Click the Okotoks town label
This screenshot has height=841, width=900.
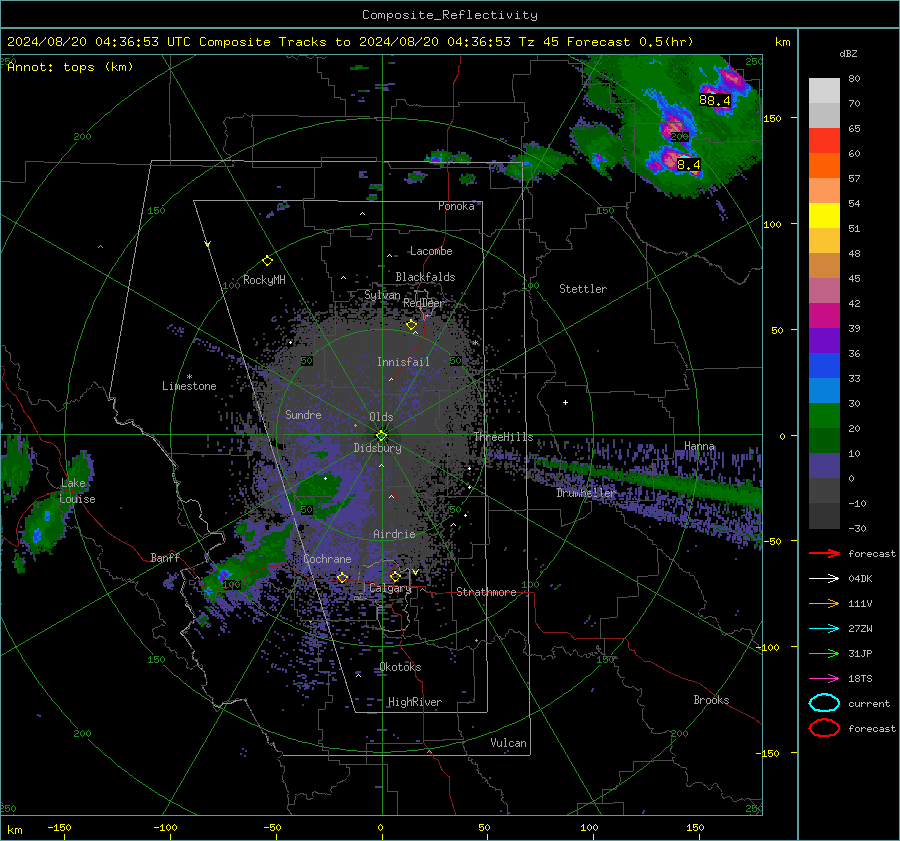pyautogui.click(x=400, y=667)
